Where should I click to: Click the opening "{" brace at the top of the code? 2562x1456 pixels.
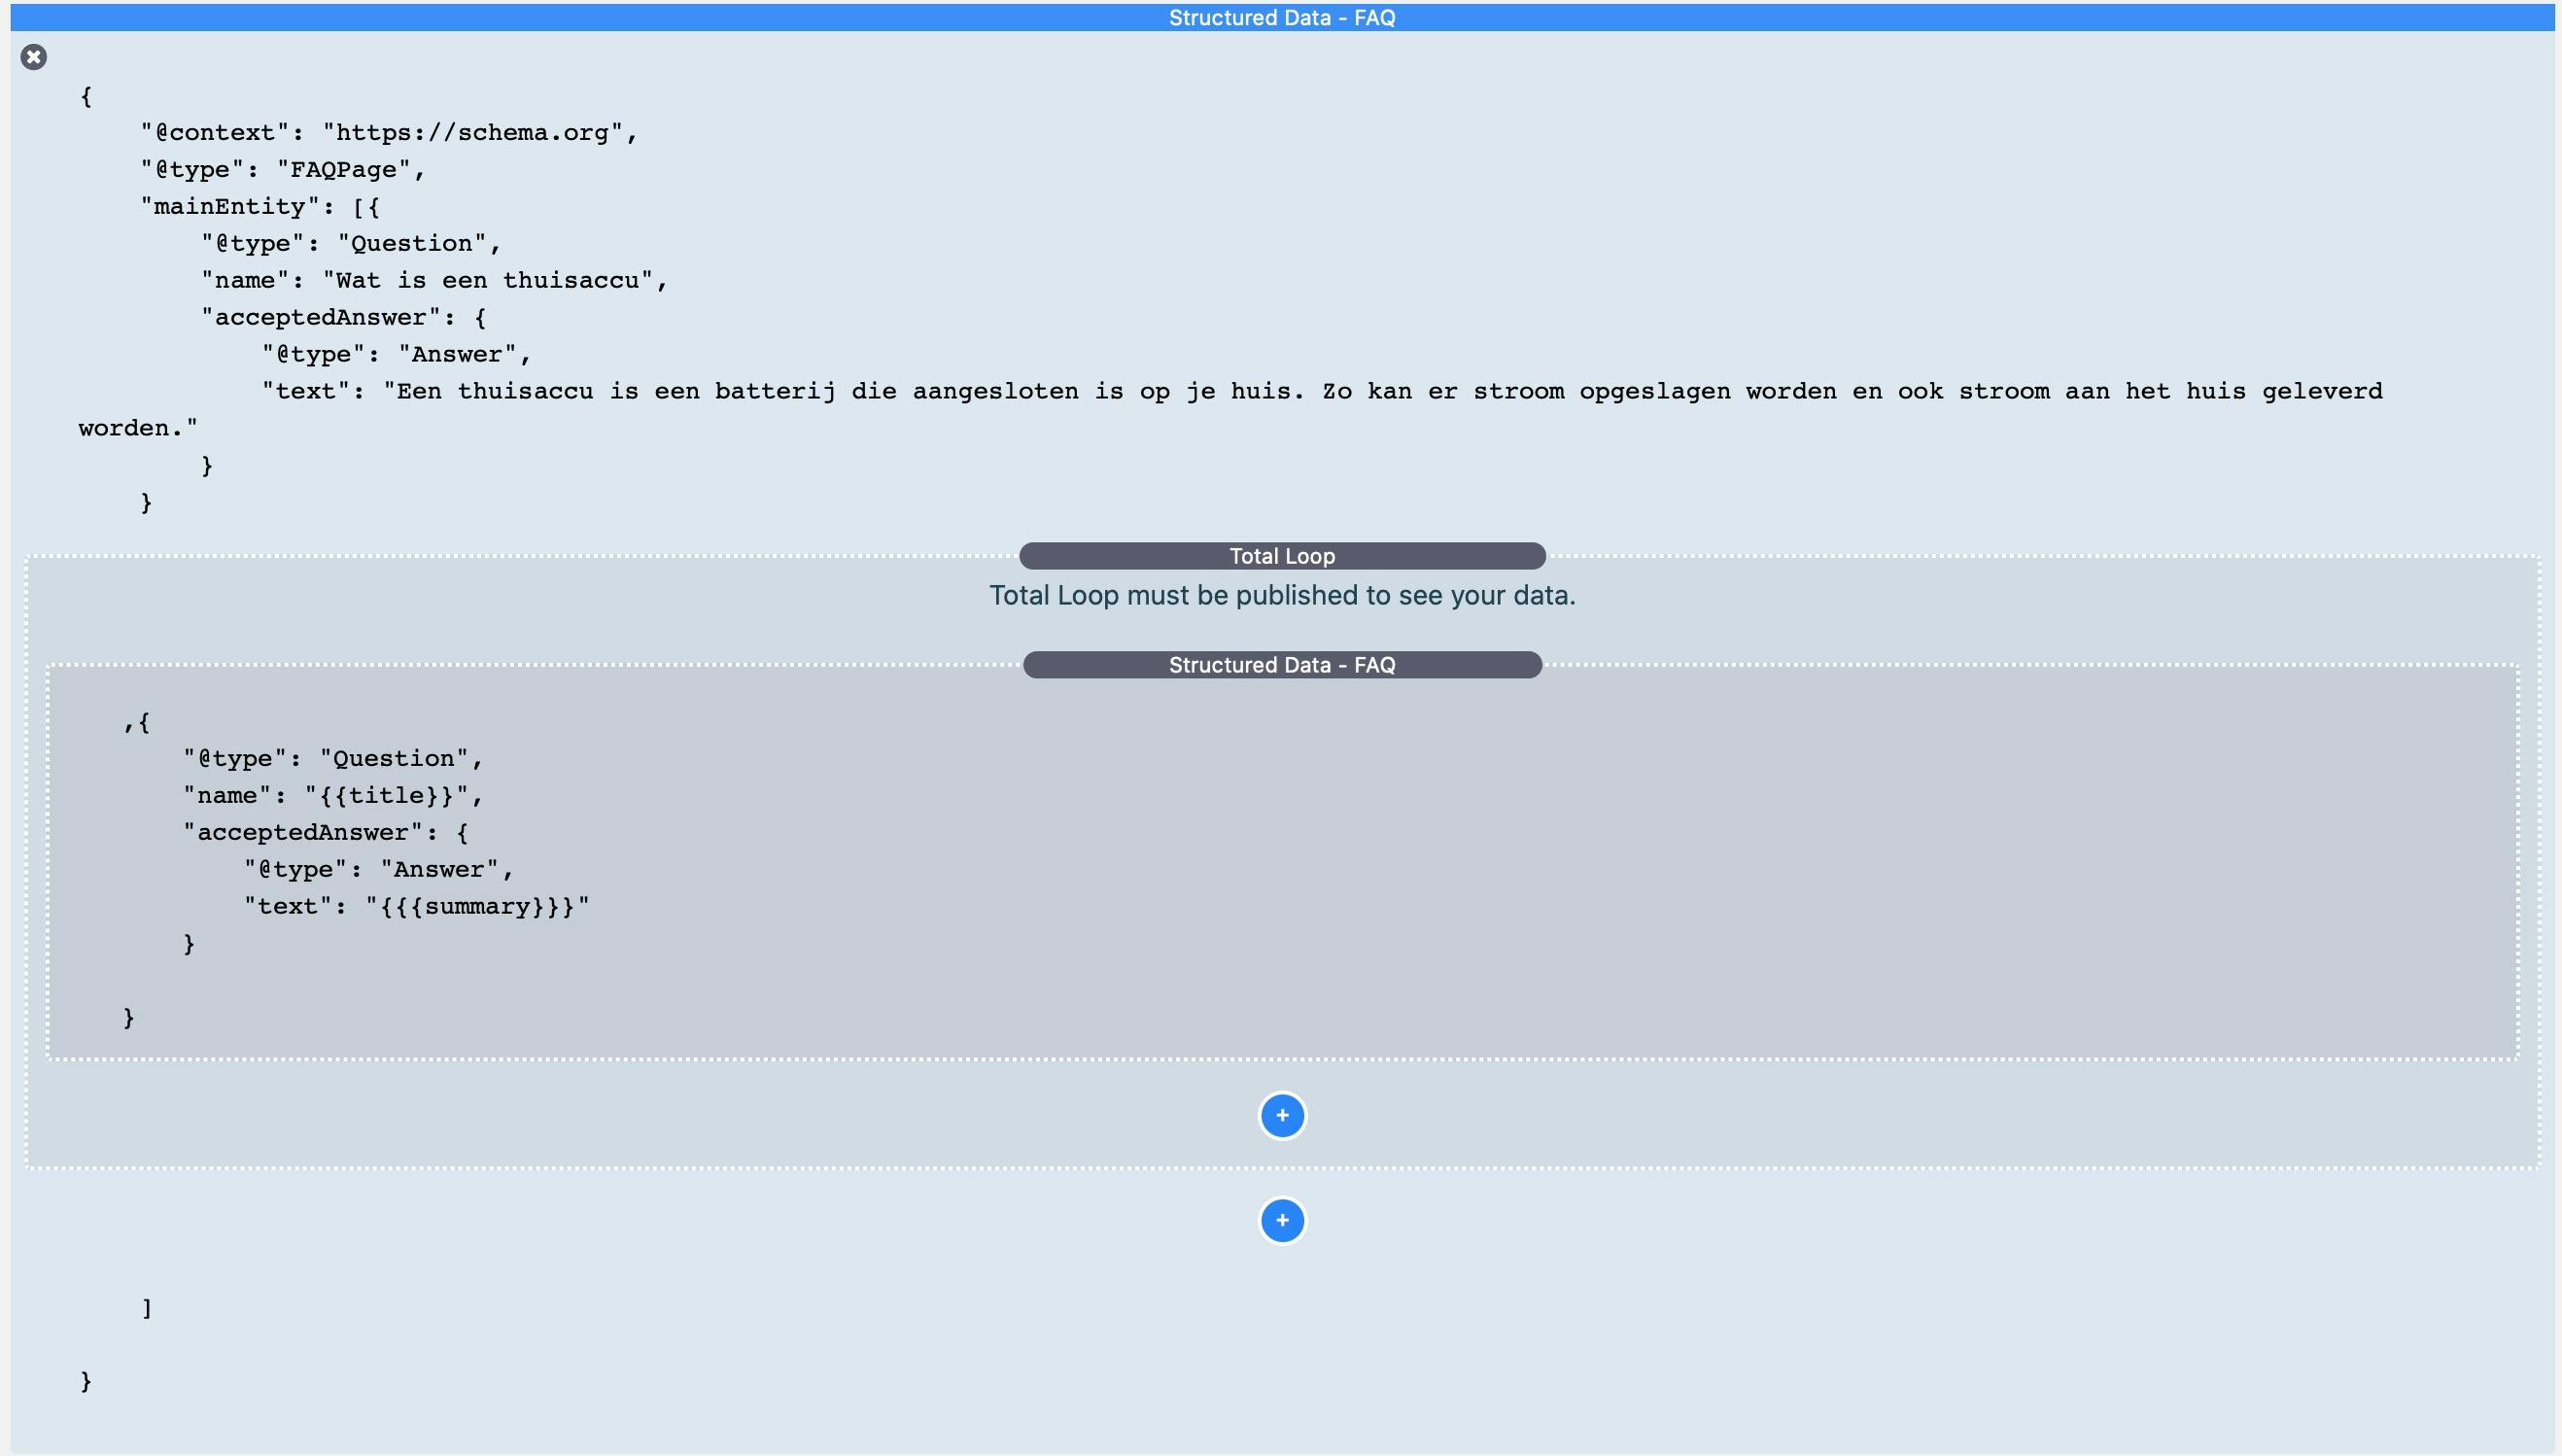coord(86,96)
